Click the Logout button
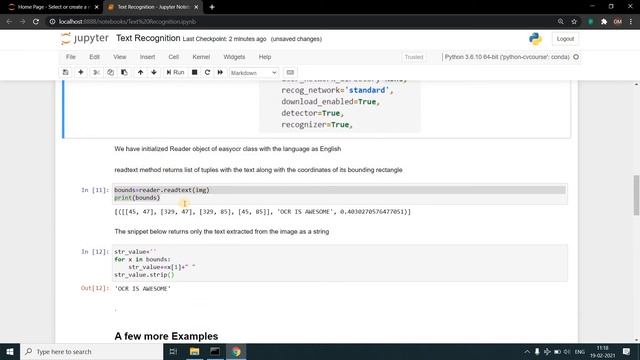 565,39
